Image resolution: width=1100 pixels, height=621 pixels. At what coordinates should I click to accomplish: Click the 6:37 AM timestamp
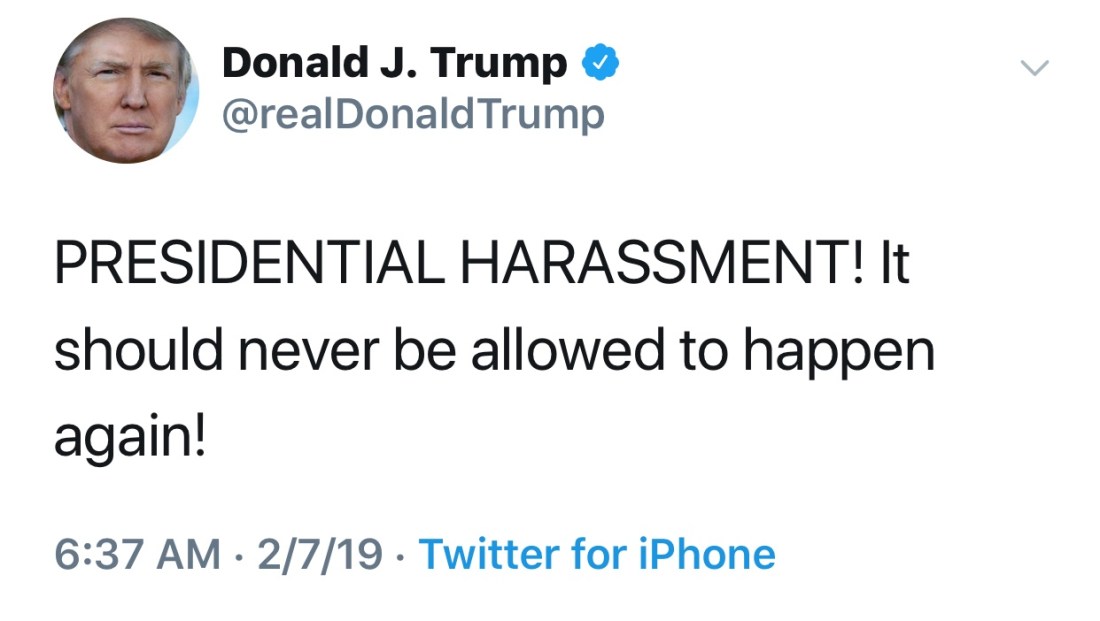[x=136, y=553]
